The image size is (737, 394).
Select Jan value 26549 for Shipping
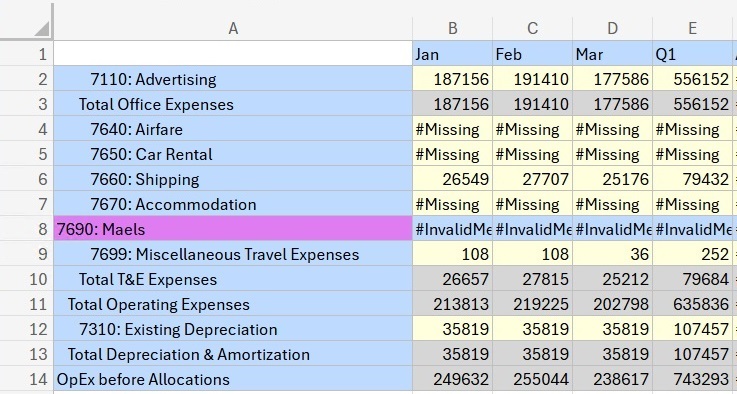click(x=453, y=179)
